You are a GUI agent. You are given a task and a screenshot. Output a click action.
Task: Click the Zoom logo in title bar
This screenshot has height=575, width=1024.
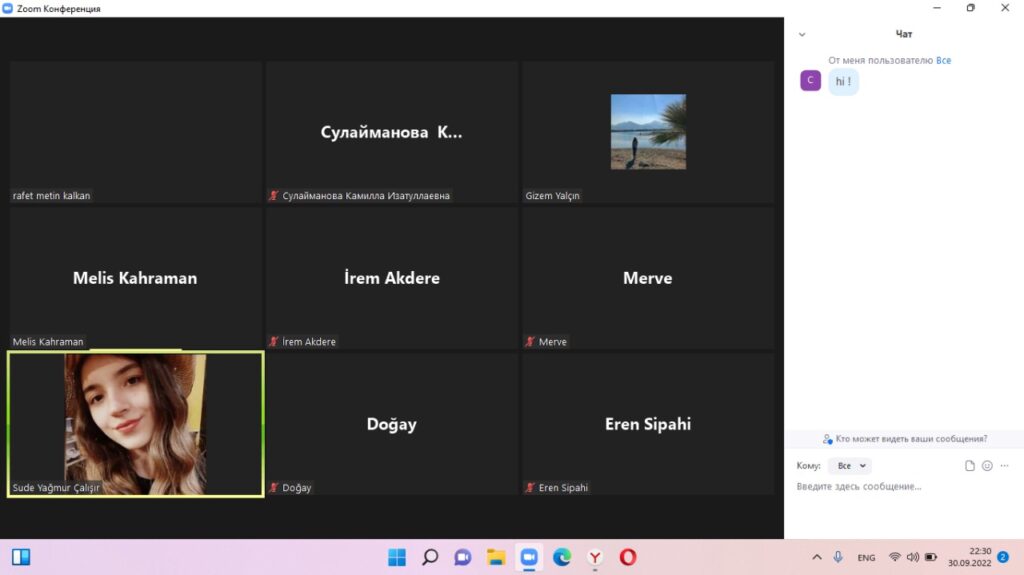pos(7,8)
